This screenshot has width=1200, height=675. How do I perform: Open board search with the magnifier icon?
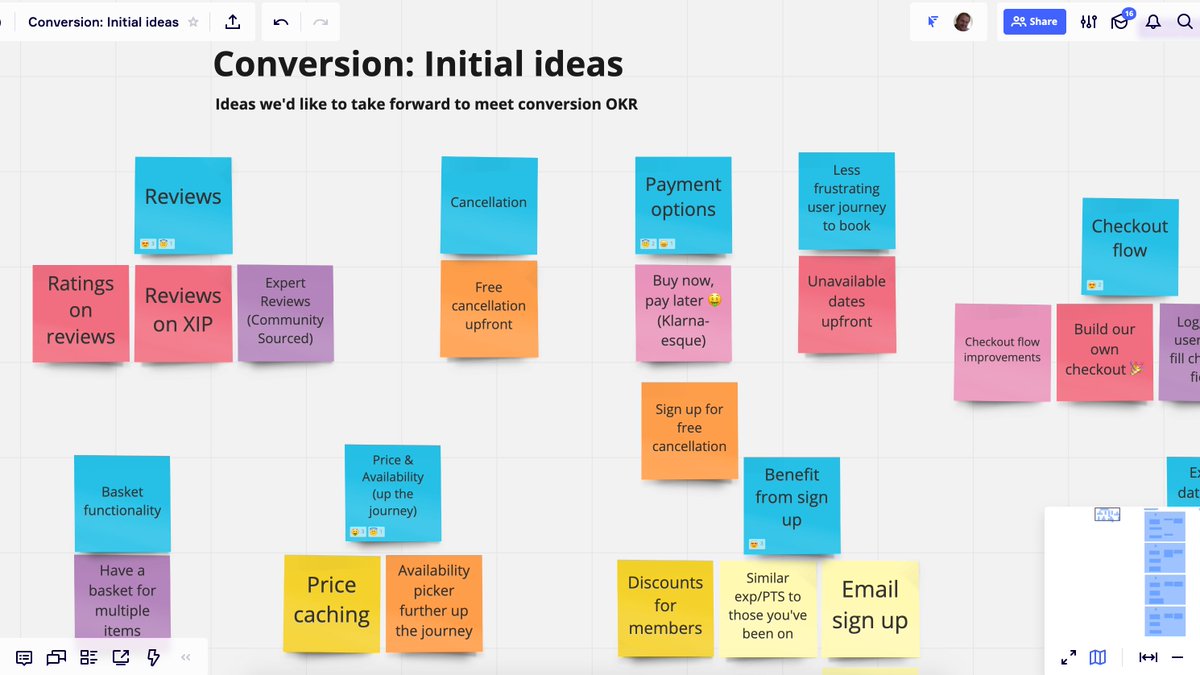1186,21
